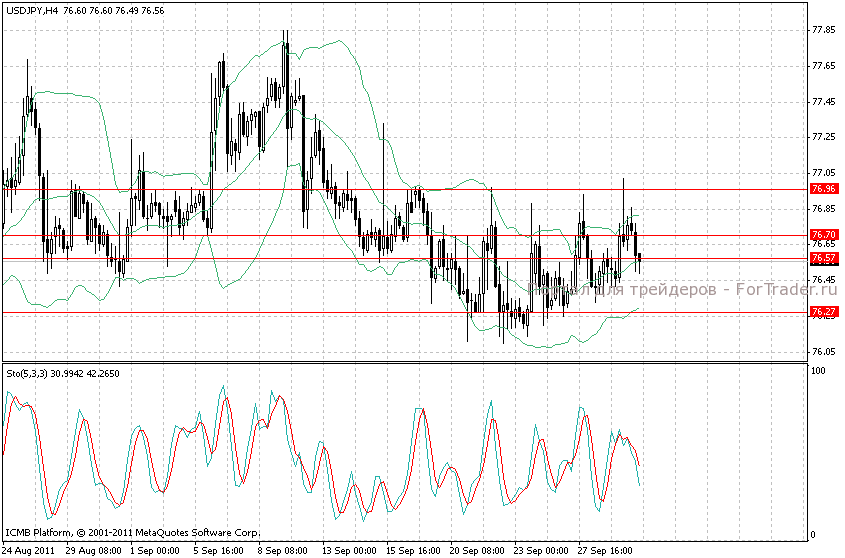Screen dimensions: 845x558
Task: Click the 1 Sep 00:00 time label
Action: point(155,550)
